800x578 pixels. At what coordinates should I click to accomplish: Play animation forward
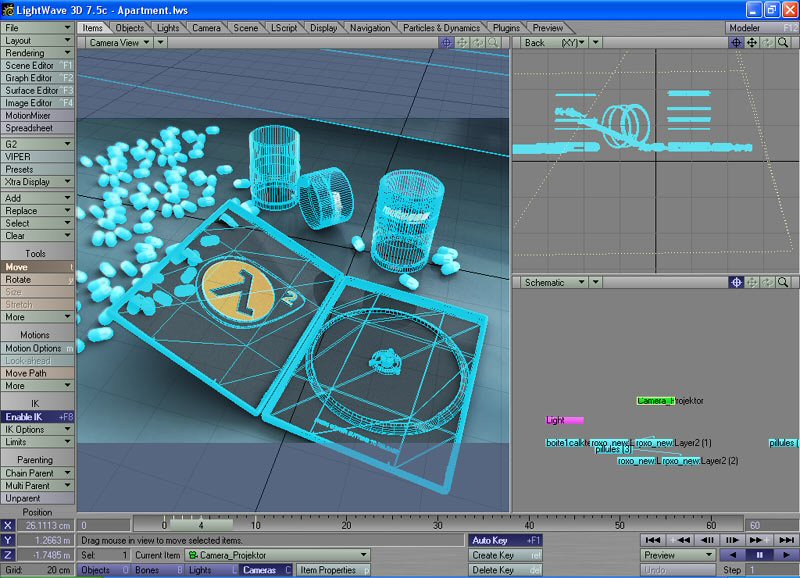786,555
